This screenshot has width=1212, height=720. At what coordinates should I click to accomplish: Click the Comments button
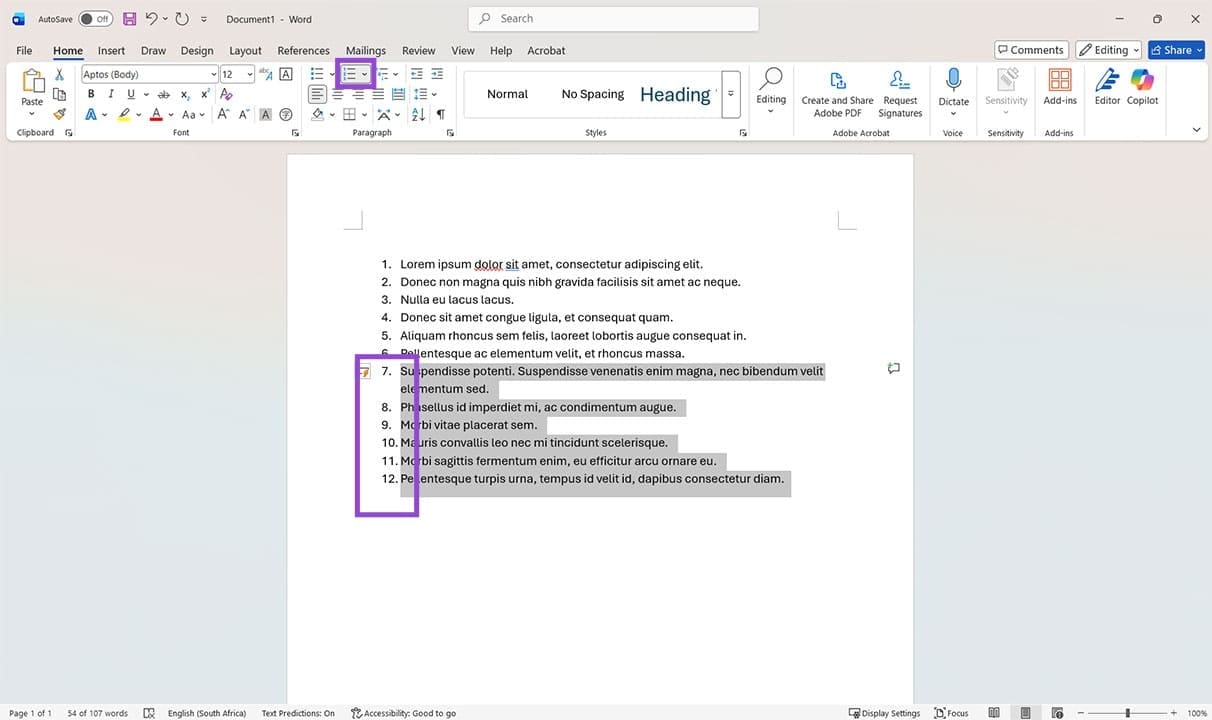pyautogui.click(x=1030, y=49)
